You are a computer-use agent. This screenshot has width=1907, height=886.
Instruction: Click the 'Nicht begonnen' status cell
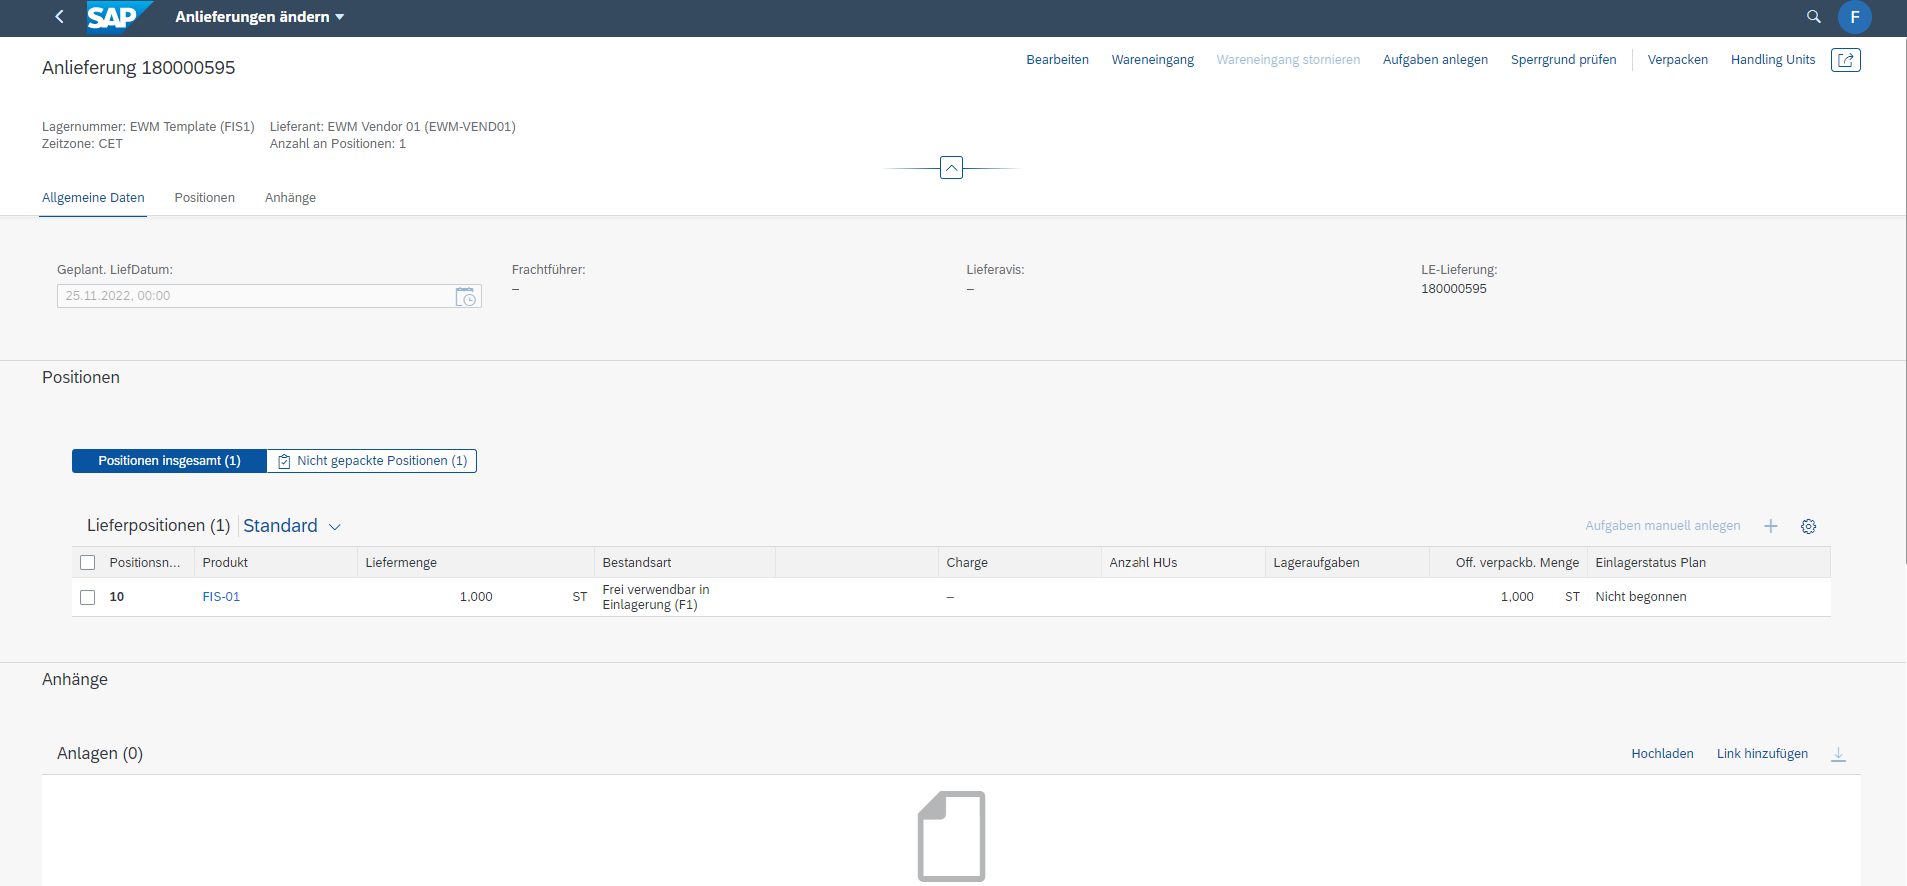[x=1640, y=597]
